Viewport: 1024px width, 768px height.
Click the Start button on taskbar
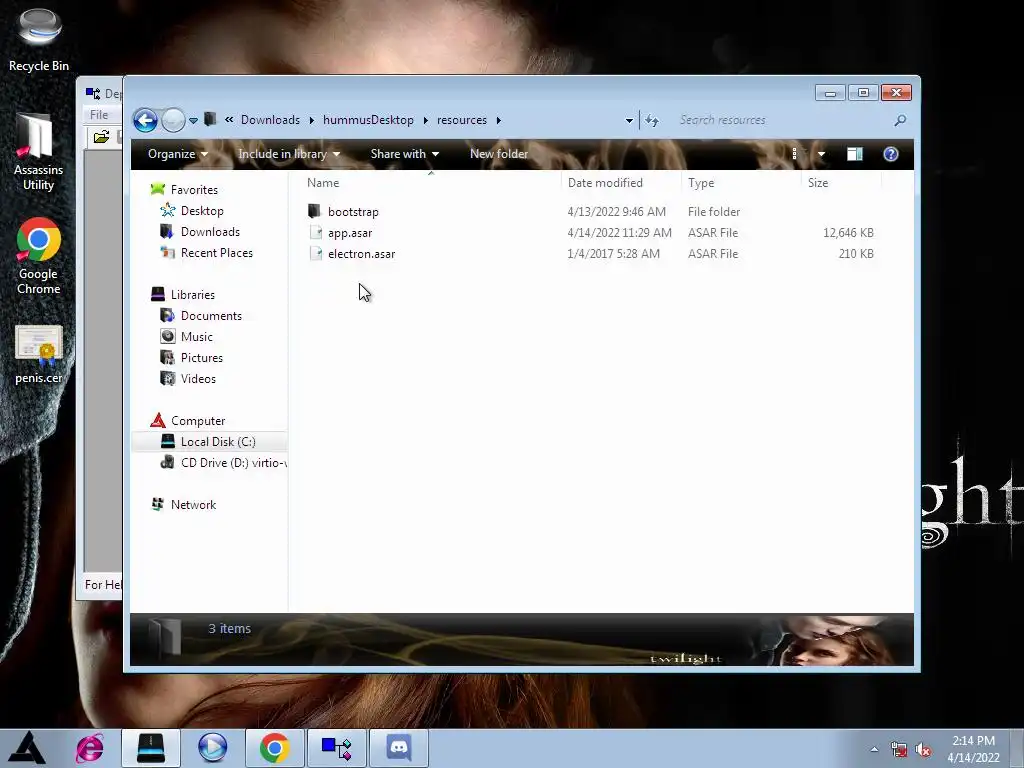pyautogui.click(x=27, y=748)
